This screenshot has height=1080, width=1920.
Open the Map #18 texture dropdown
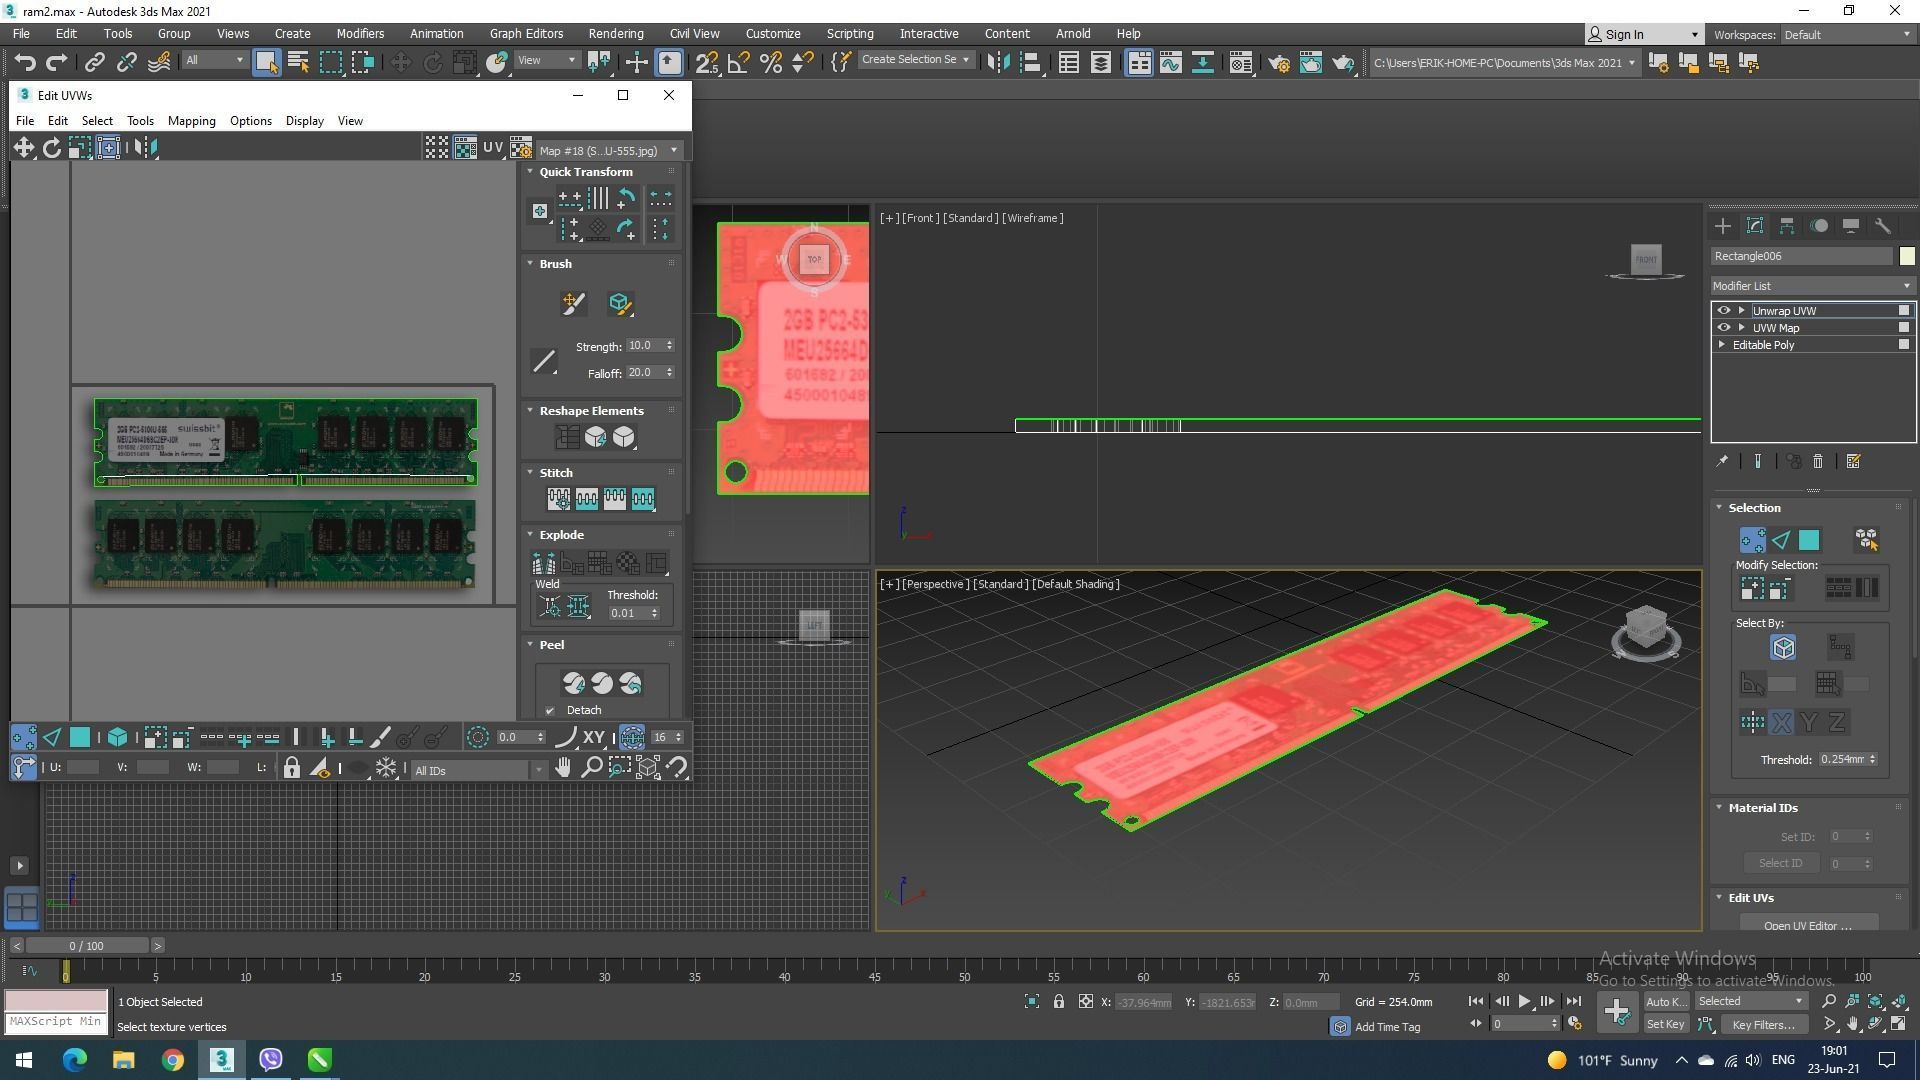pyautogui.click(x=608, y=151)
